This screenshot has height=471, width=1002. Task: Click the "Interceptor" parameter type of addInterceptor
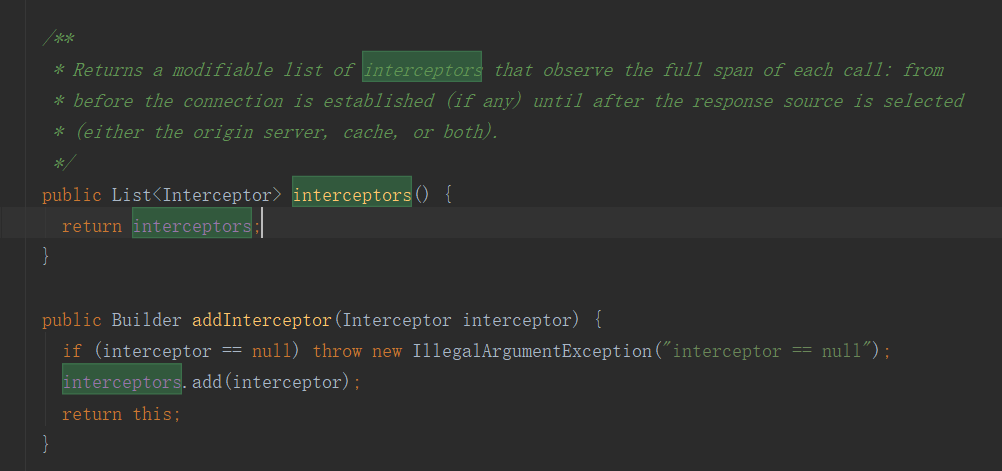pyautogui.click(x=397, y=320)
